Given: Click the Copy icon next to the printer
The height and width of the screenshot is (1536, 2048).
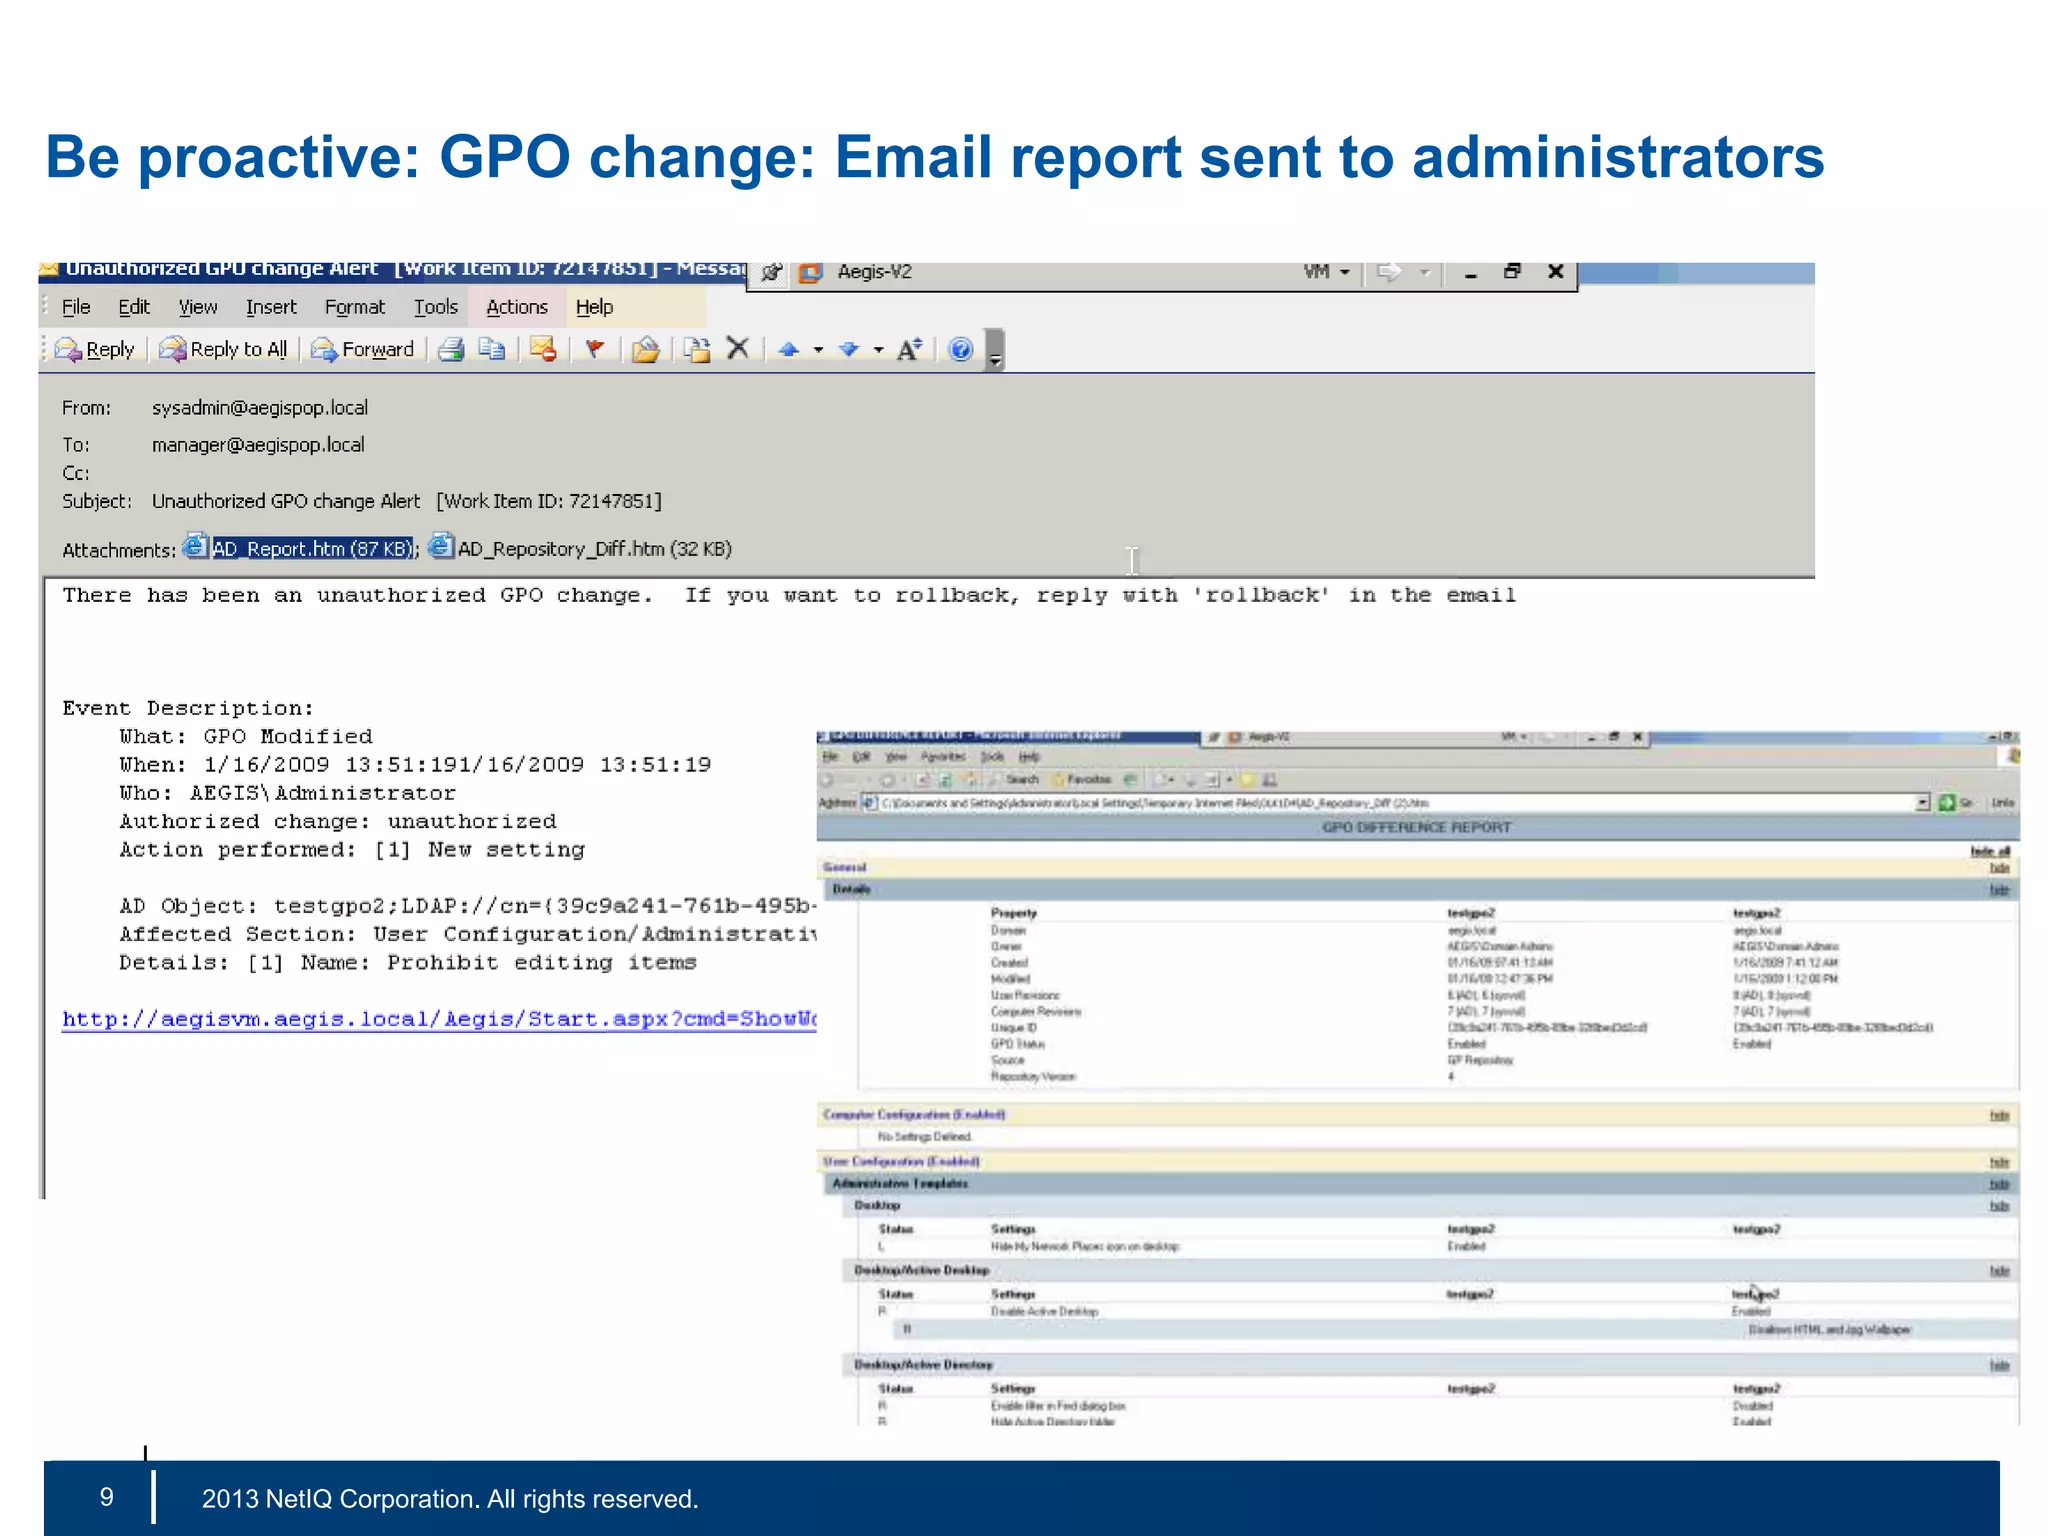Looking at the screenshot, I should (492, 349).
